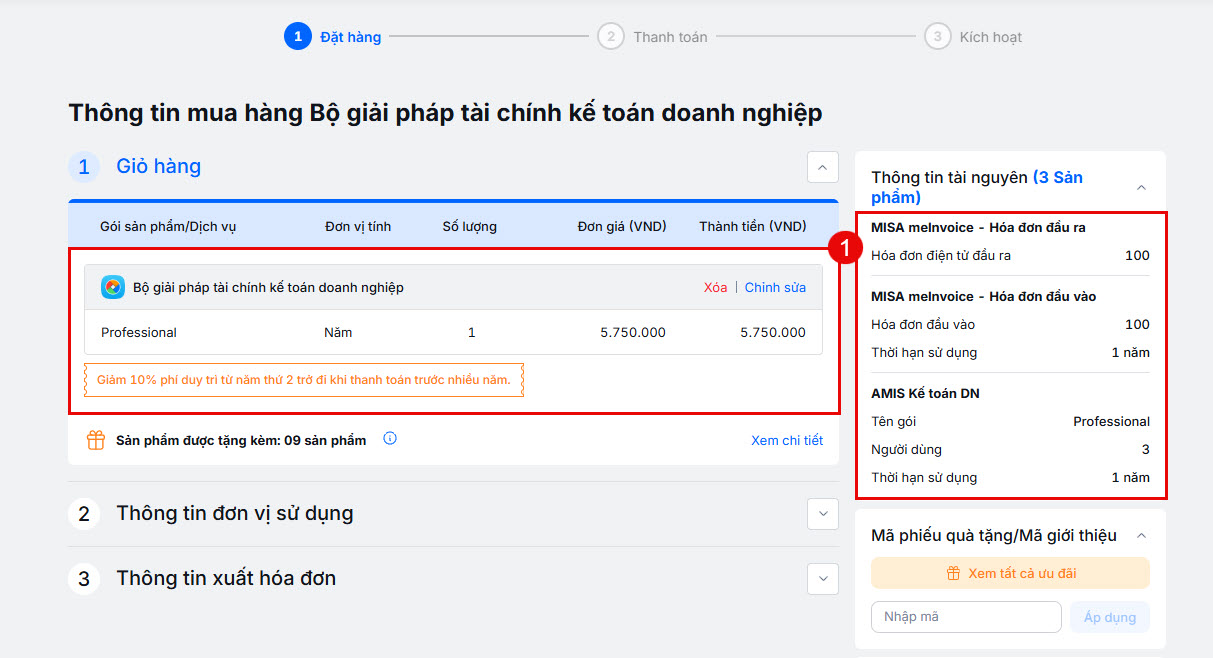Screen dimensions: 1213x658
Task: Go to Thanh toán step label
Action: pos(670,37)
